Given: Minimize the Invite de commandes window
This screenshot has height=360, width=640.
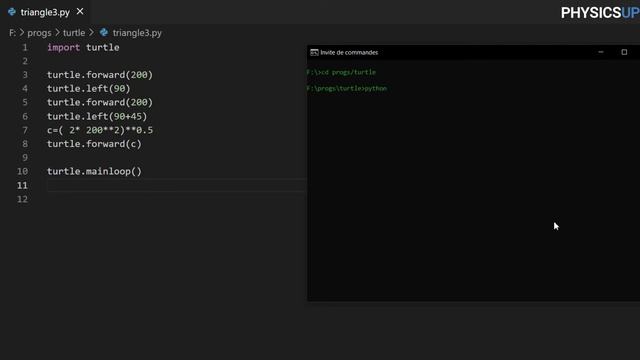Looking at the screenshot, I should [x=601, y=52].
